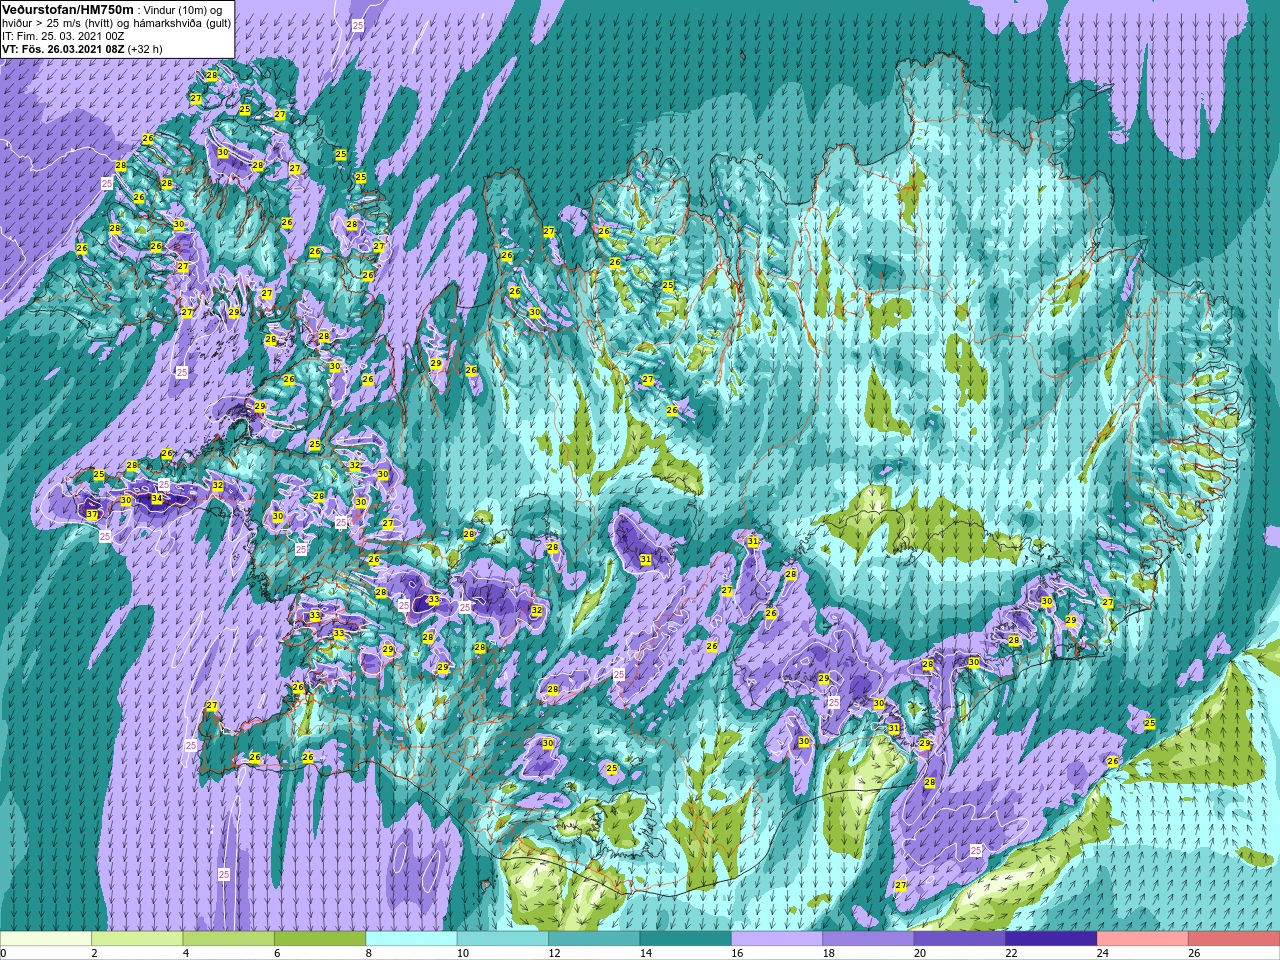Click the 0–2 pale yellow legend swatch
This screenshot has width=1280, height=960.
[x=46, y=939]
